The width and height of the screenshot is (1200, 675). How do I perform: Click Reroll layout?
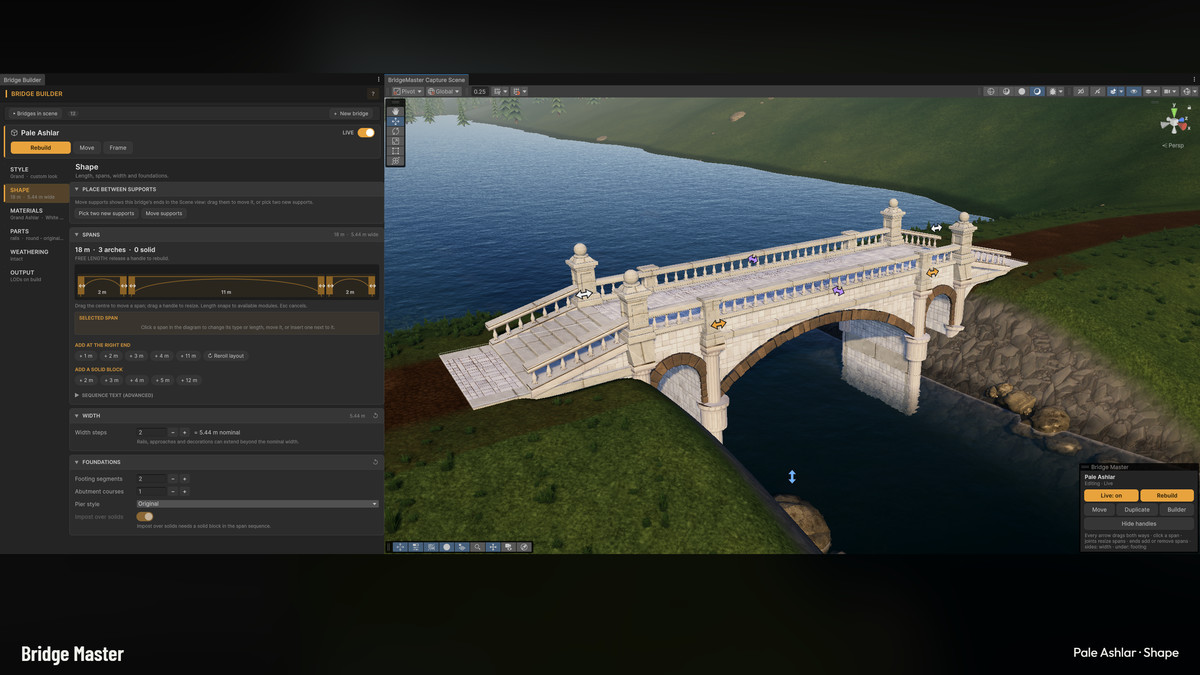pos(226,356)
